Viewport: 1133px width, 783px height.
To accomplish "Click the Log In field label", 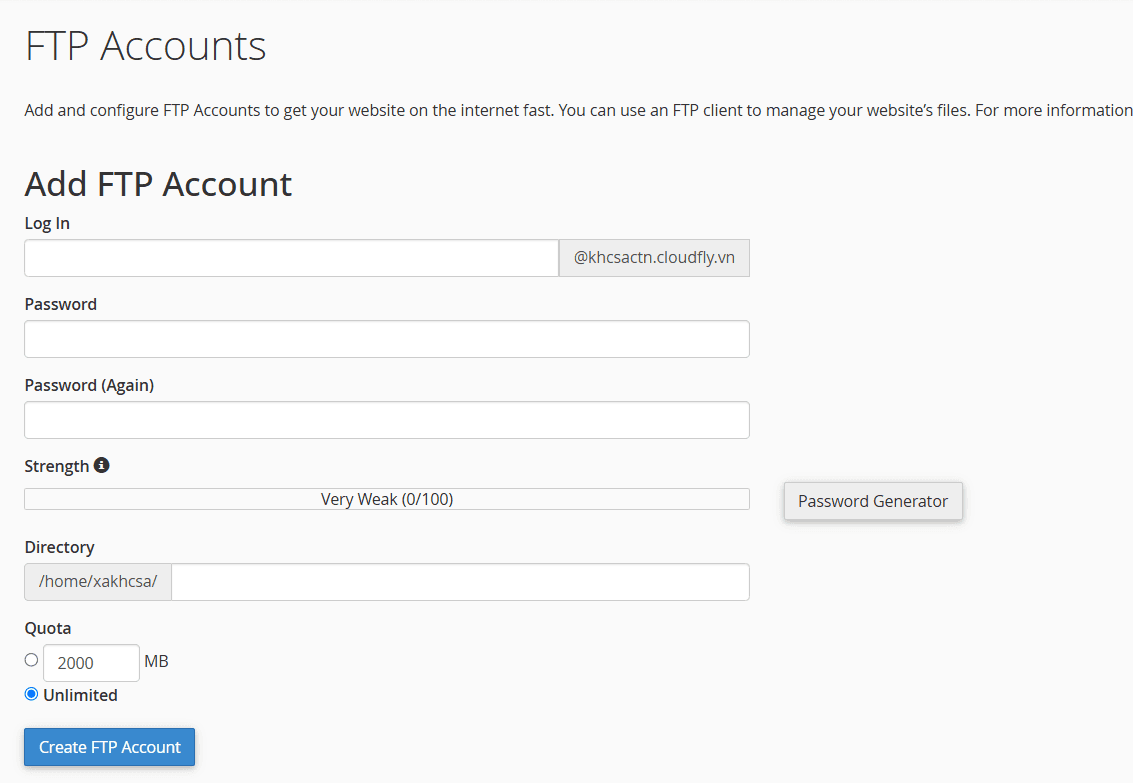I will pyautogui.click(x=47, y=223).
